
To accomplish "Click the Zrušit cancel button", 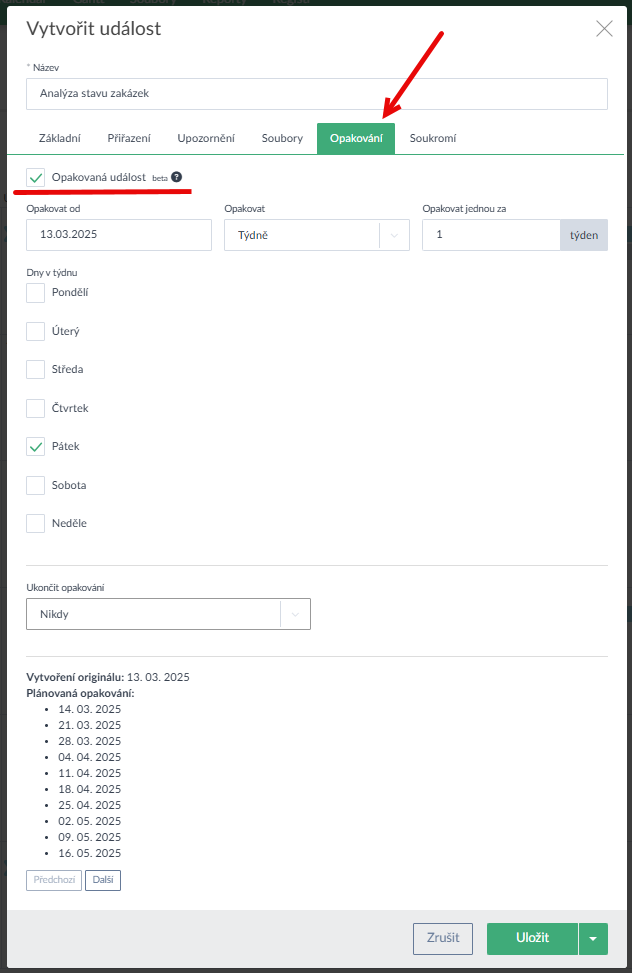I will point(442,938).
